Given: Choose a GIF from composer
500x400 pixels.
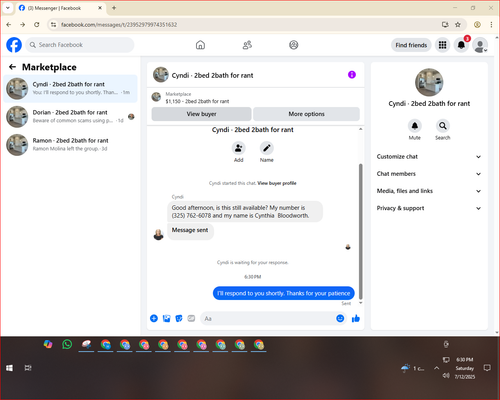Looking at the screenshot, I should coord(191,318).
